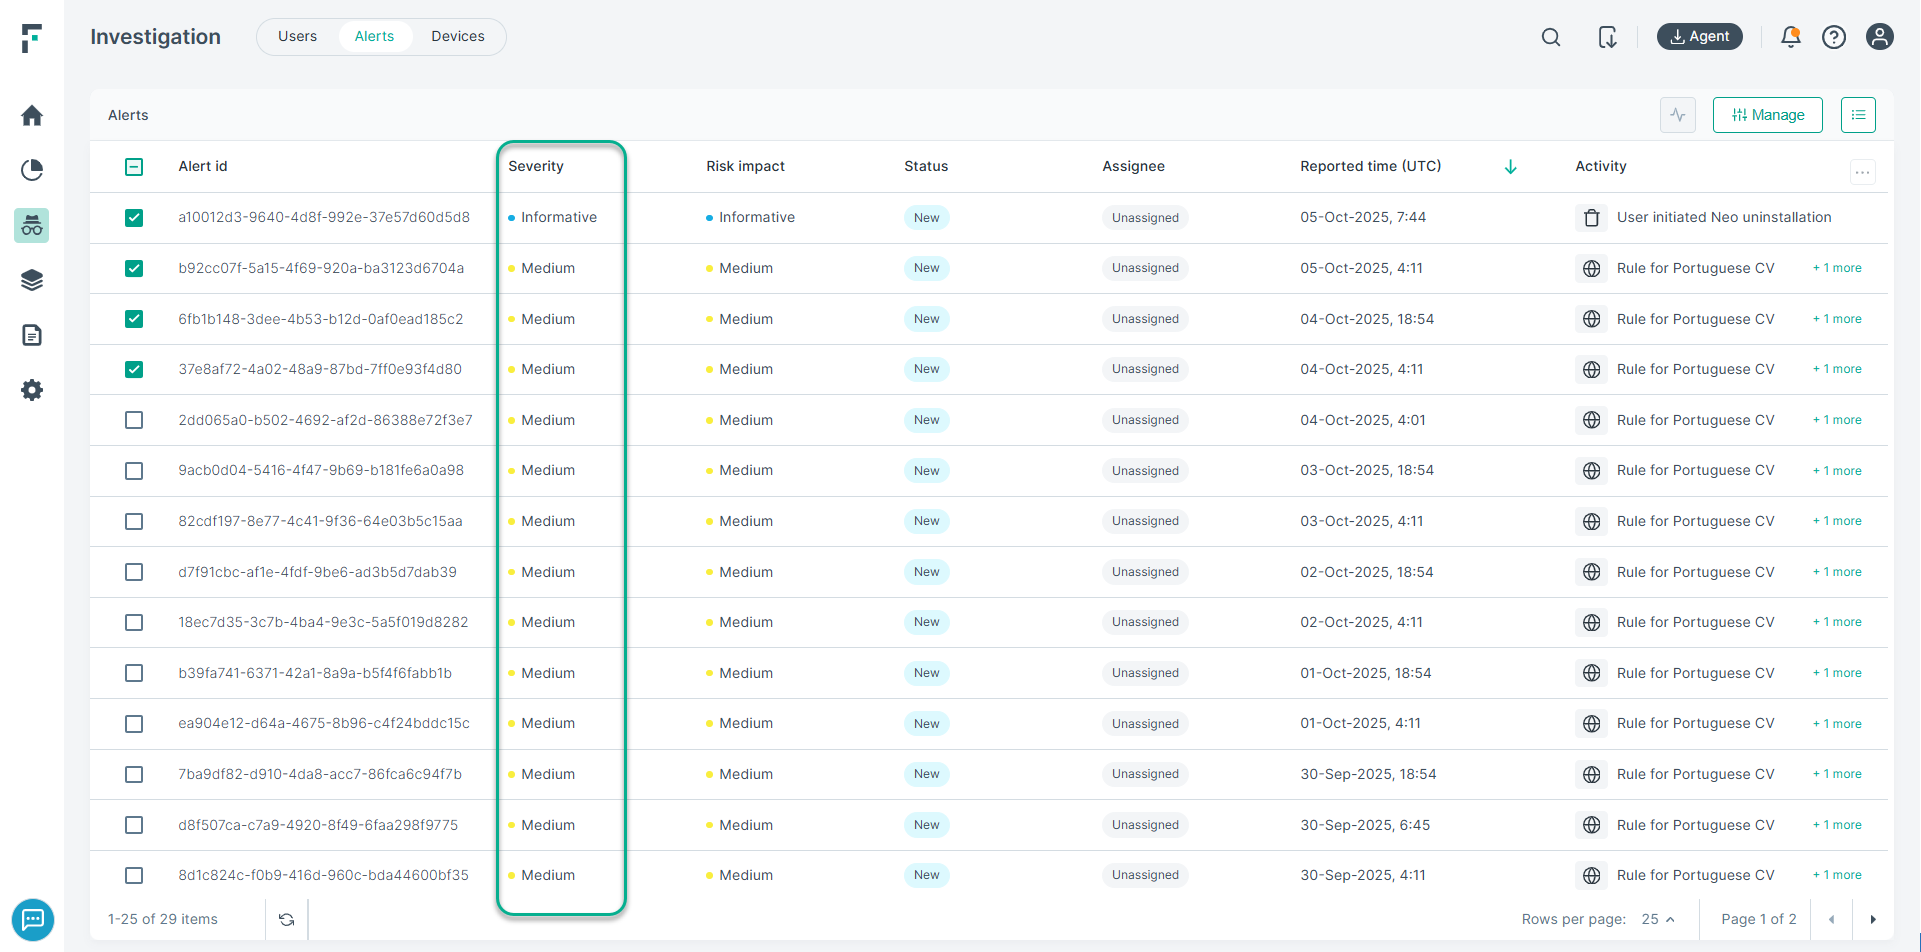Open the reports document sidebar icon
Screen dimensions: 1921x952
pyautogui.click(x=32, y=335)
